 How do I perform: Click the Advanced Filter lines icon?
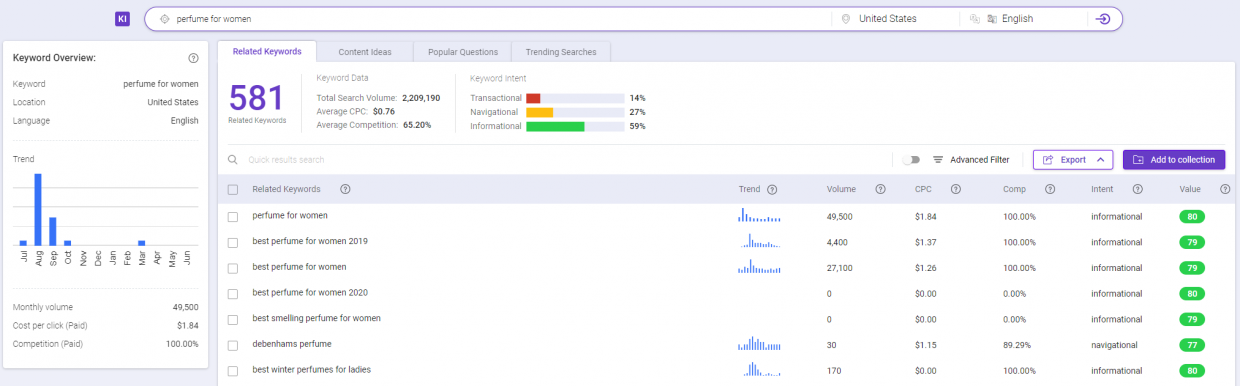point(938,160)
